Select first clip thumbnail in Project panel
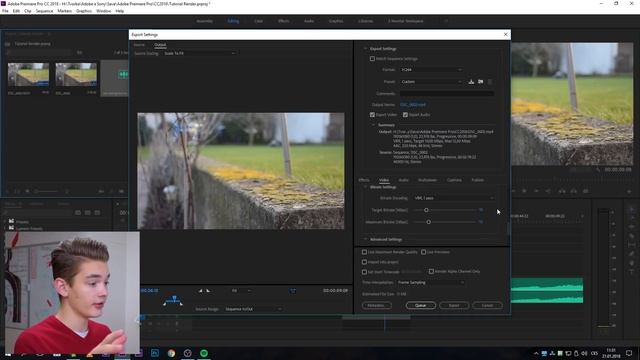640x360 pixels. click(x=28, y=74)
